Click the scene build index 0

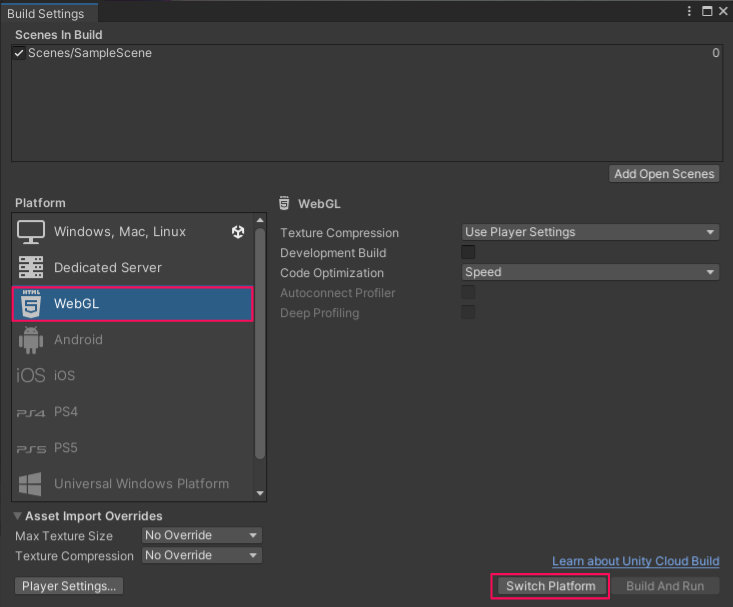(x=715, y=53)
